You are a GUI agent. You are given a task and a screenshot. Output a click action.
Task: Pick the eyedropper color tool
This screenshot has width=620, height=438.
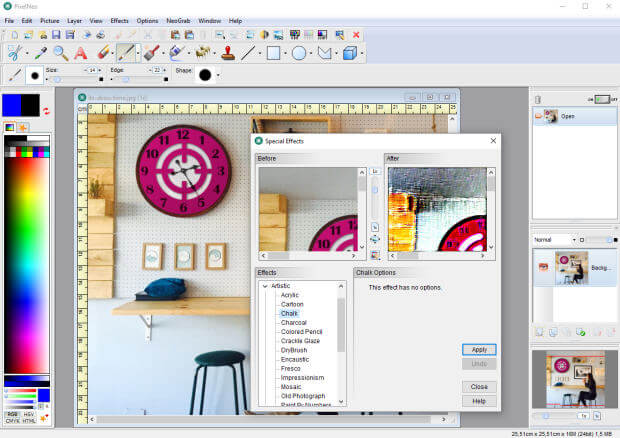click(x=40, y=53)
